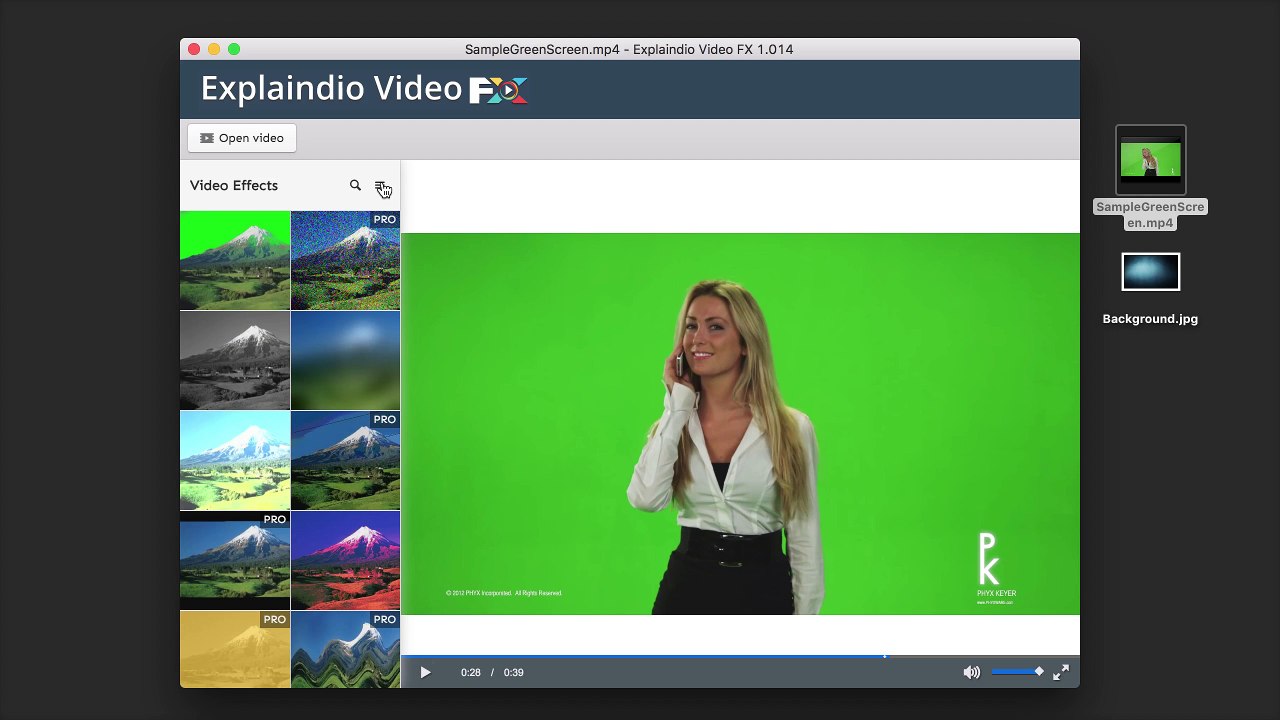Adjust the volume slider
Viewport: 1280px width, 720px height.
click(1018, 672)
